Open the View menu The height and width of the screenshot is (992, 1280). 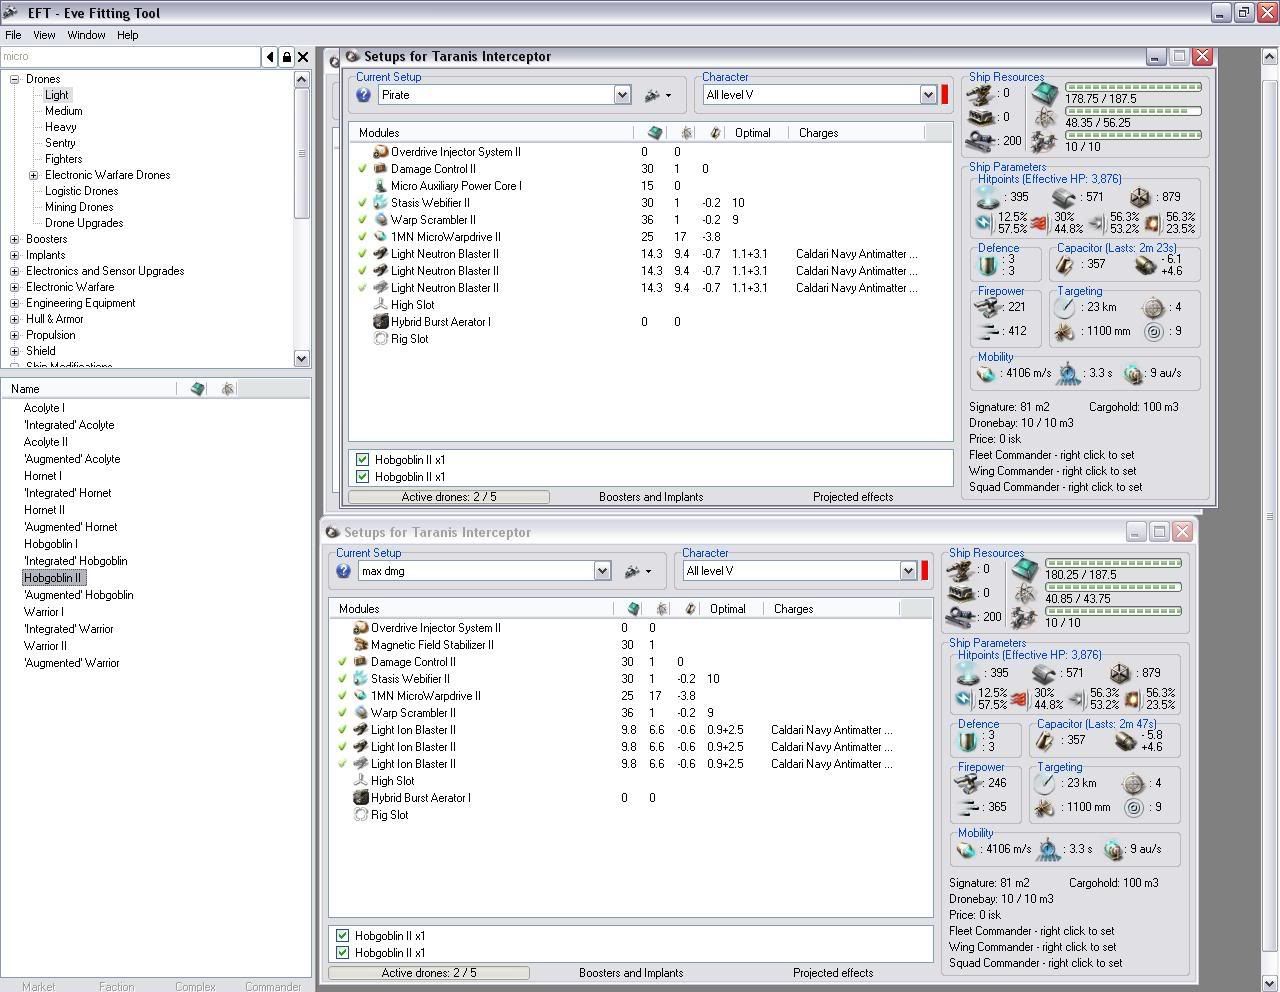(x=44, y=35)
